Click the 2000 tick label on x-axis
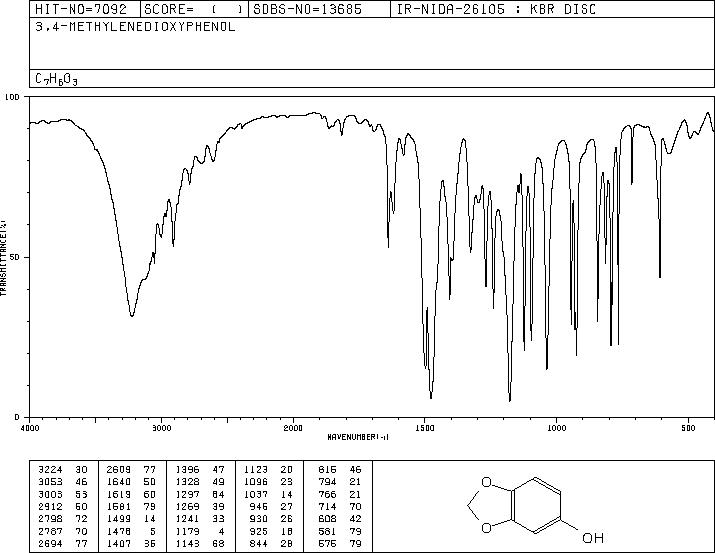Viewport: 715px width, 553px height. point(293,428)
